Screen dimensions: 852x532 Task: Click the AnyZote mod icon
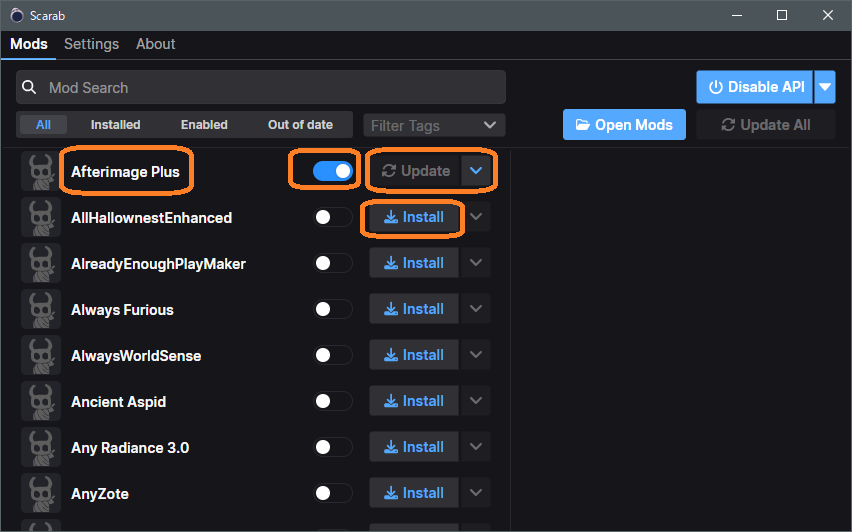(41, 493)
